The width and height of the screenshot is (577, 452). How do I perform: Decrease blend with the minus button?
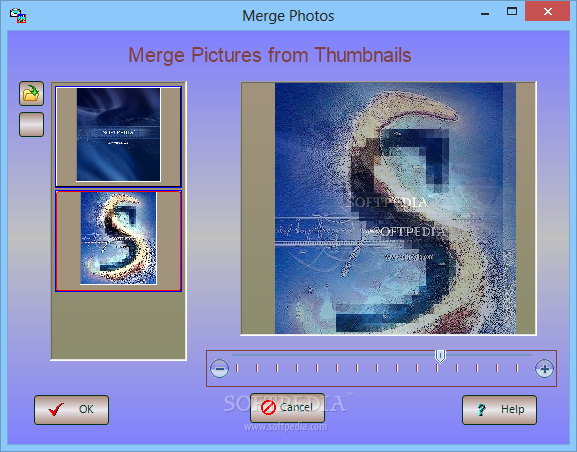pos(220,368)
